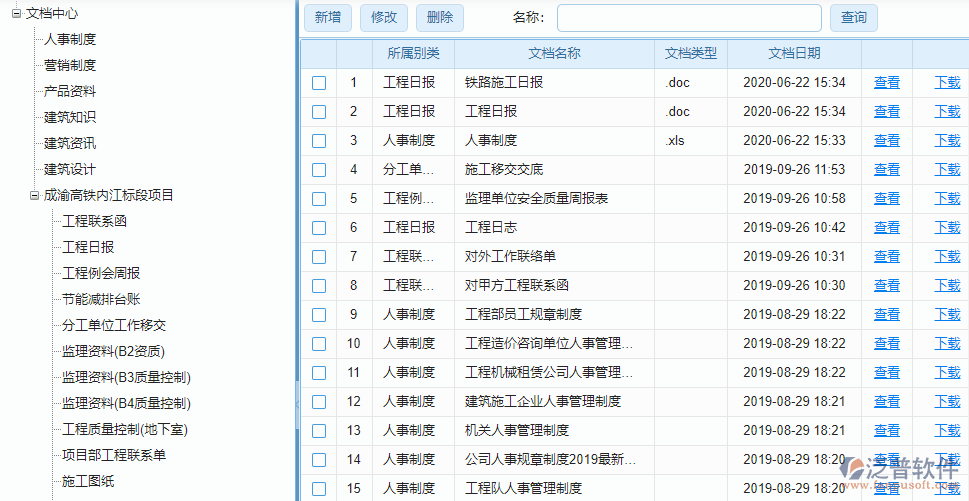Download the 铁路施工日报 document
This screenshot has height=501, width=969.
click(x=947, y=83)
